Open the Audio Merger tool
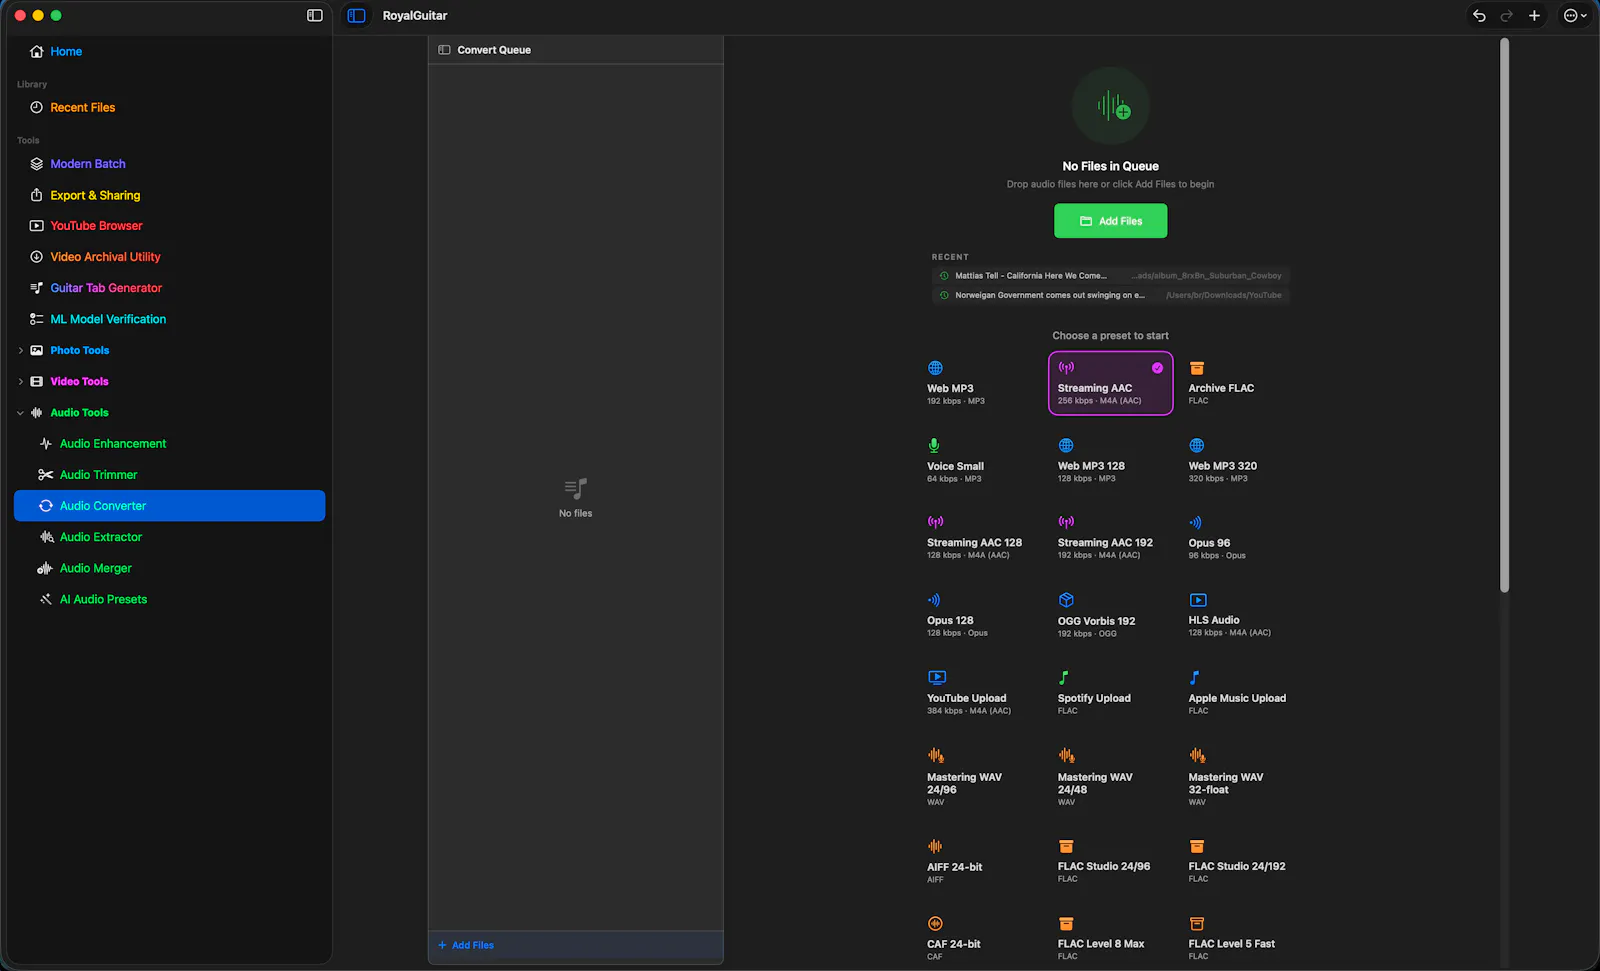 pyautogui.click(x=169, y=568)
